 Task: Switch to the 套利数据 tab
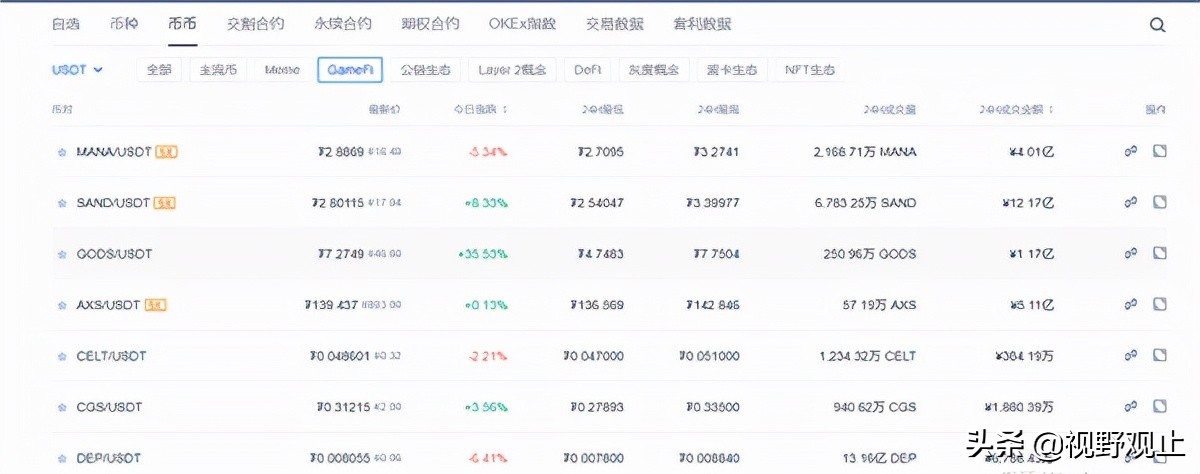(x=703, y=24)
